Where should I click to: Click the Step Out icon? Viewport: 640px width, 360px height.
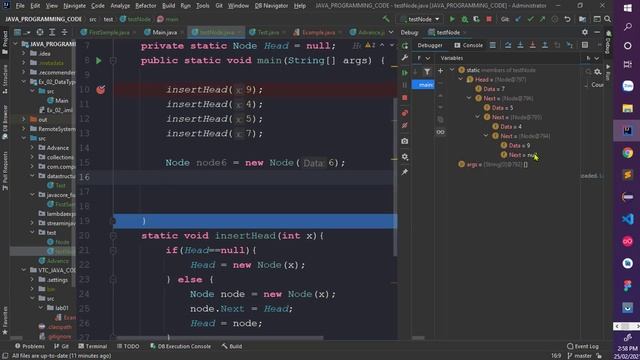544,45
